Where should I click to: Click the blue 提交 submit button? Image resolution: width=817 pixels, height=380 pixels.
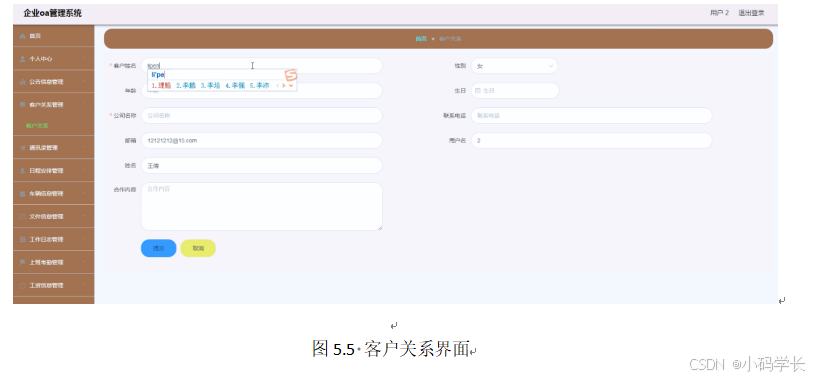[158, 249]
